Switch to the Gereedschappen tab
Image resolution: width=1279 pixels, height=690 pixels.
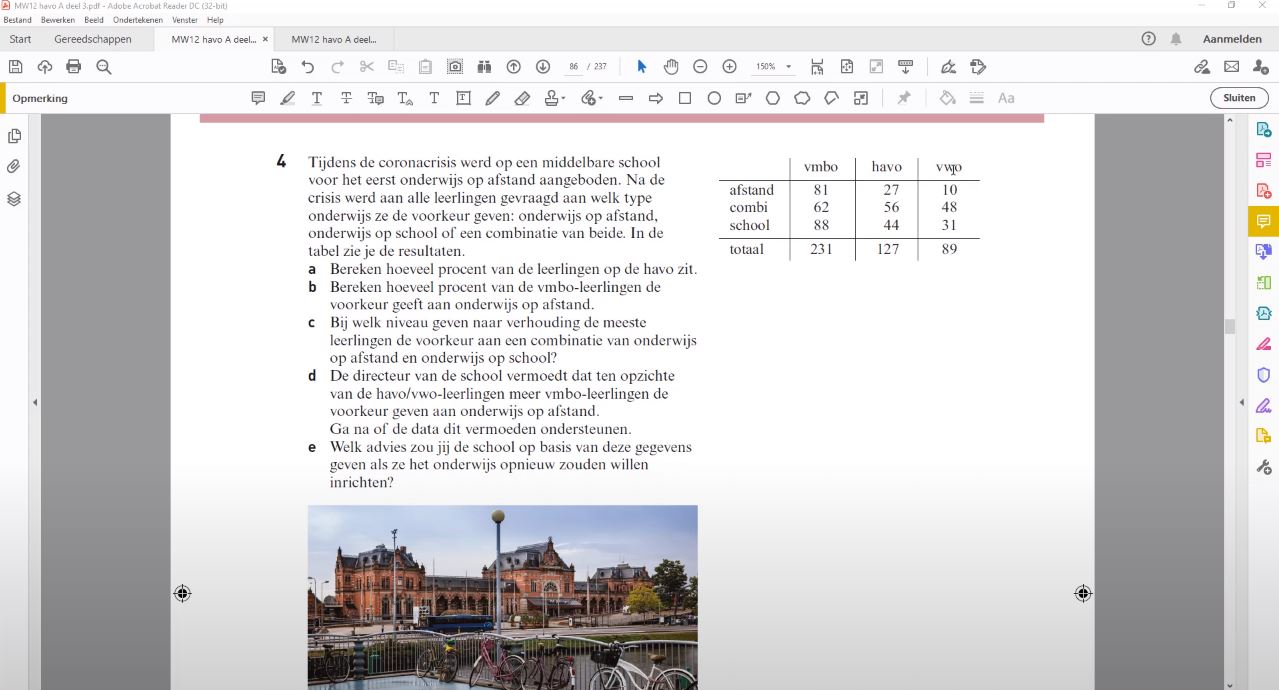click(93, 39)
